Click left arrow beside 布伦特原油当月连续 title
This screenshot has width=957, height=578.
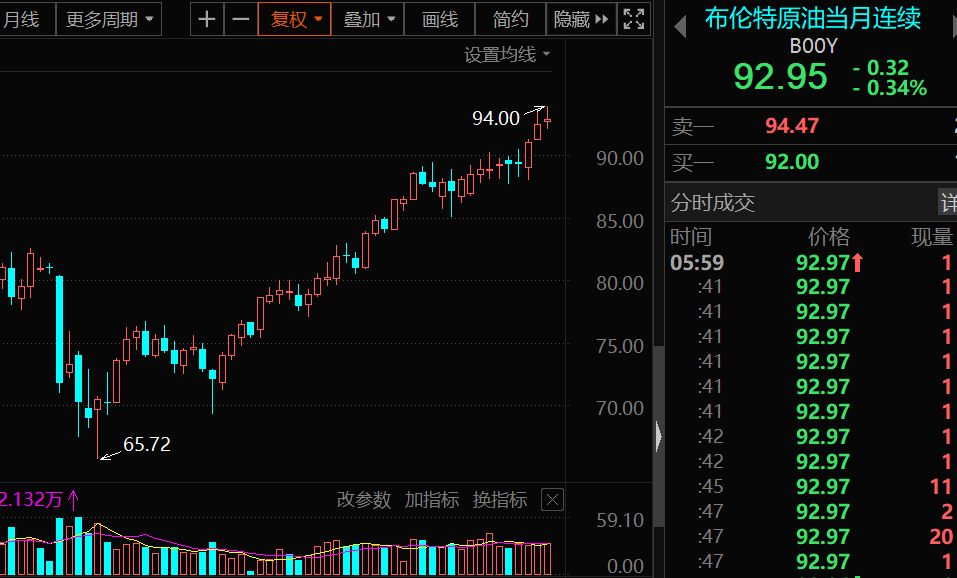coord(680,27)
